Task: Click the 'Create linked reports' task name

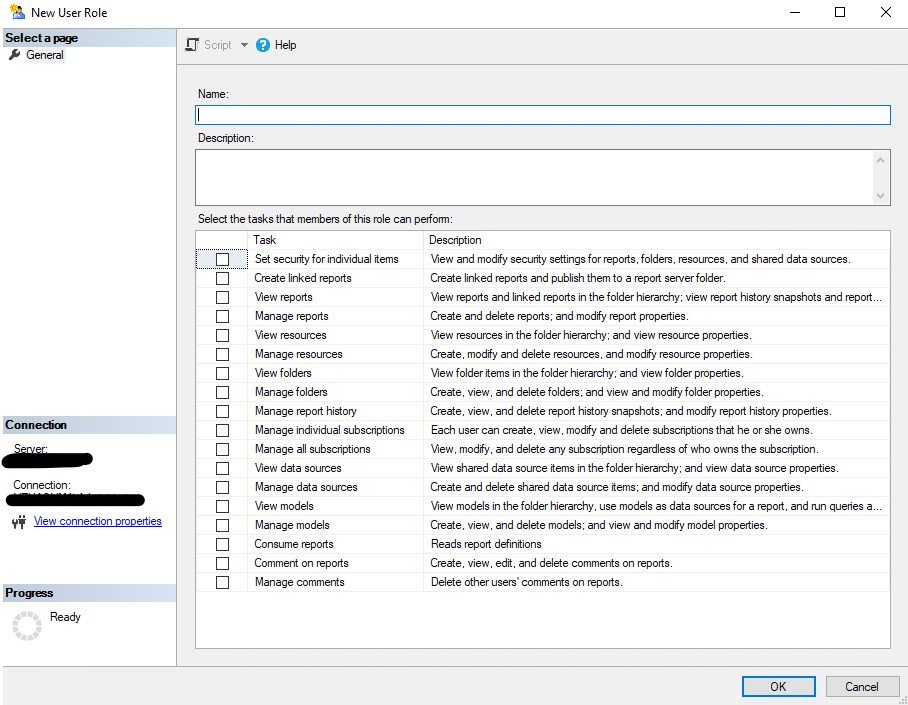Action: [x=302, y=278]
